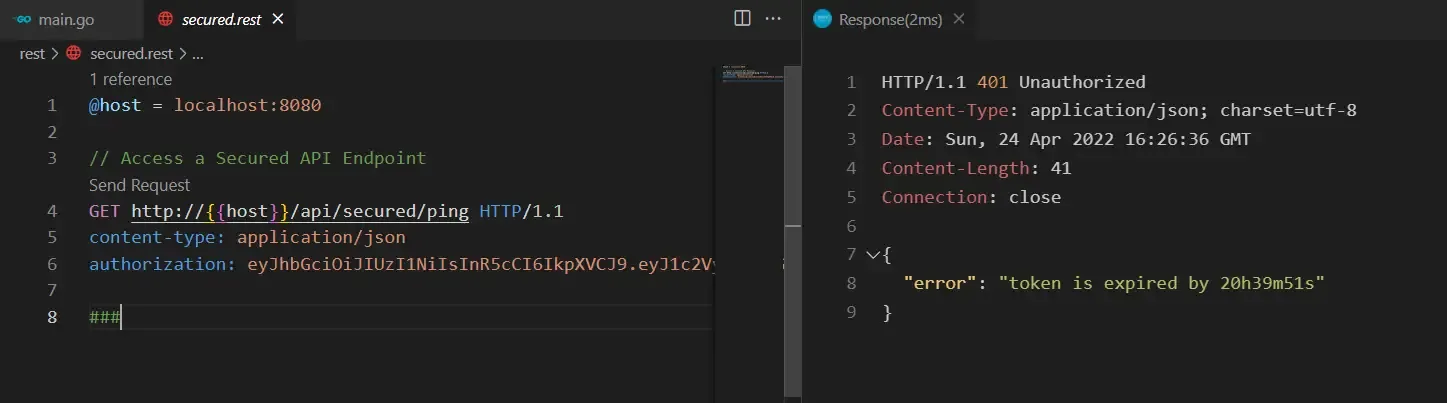Click the token is expired error message
This screenshot has width=1447, height=403.
tap(1160, 283)
